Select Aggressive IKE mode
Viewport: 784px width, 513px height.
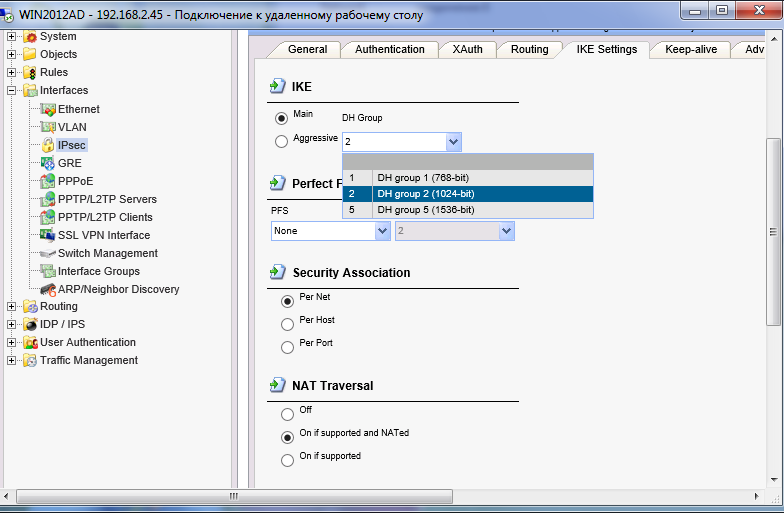[x=282, y=142]
